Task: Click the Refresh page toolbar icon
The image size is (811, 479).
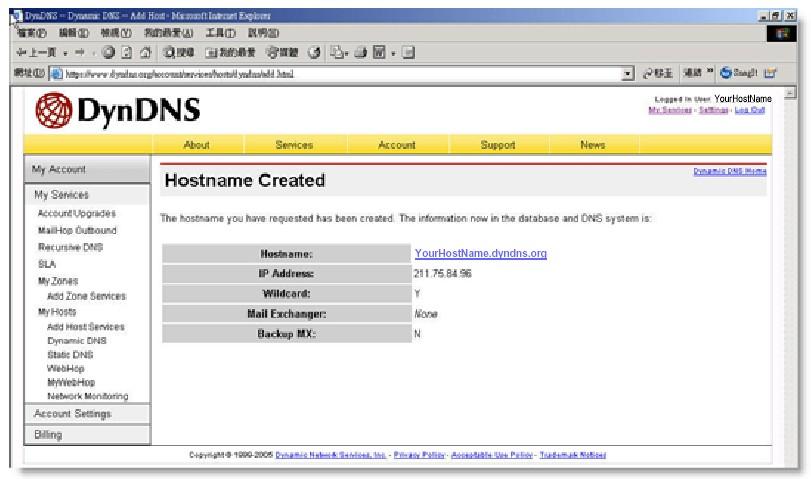Action: click(127, 52)
